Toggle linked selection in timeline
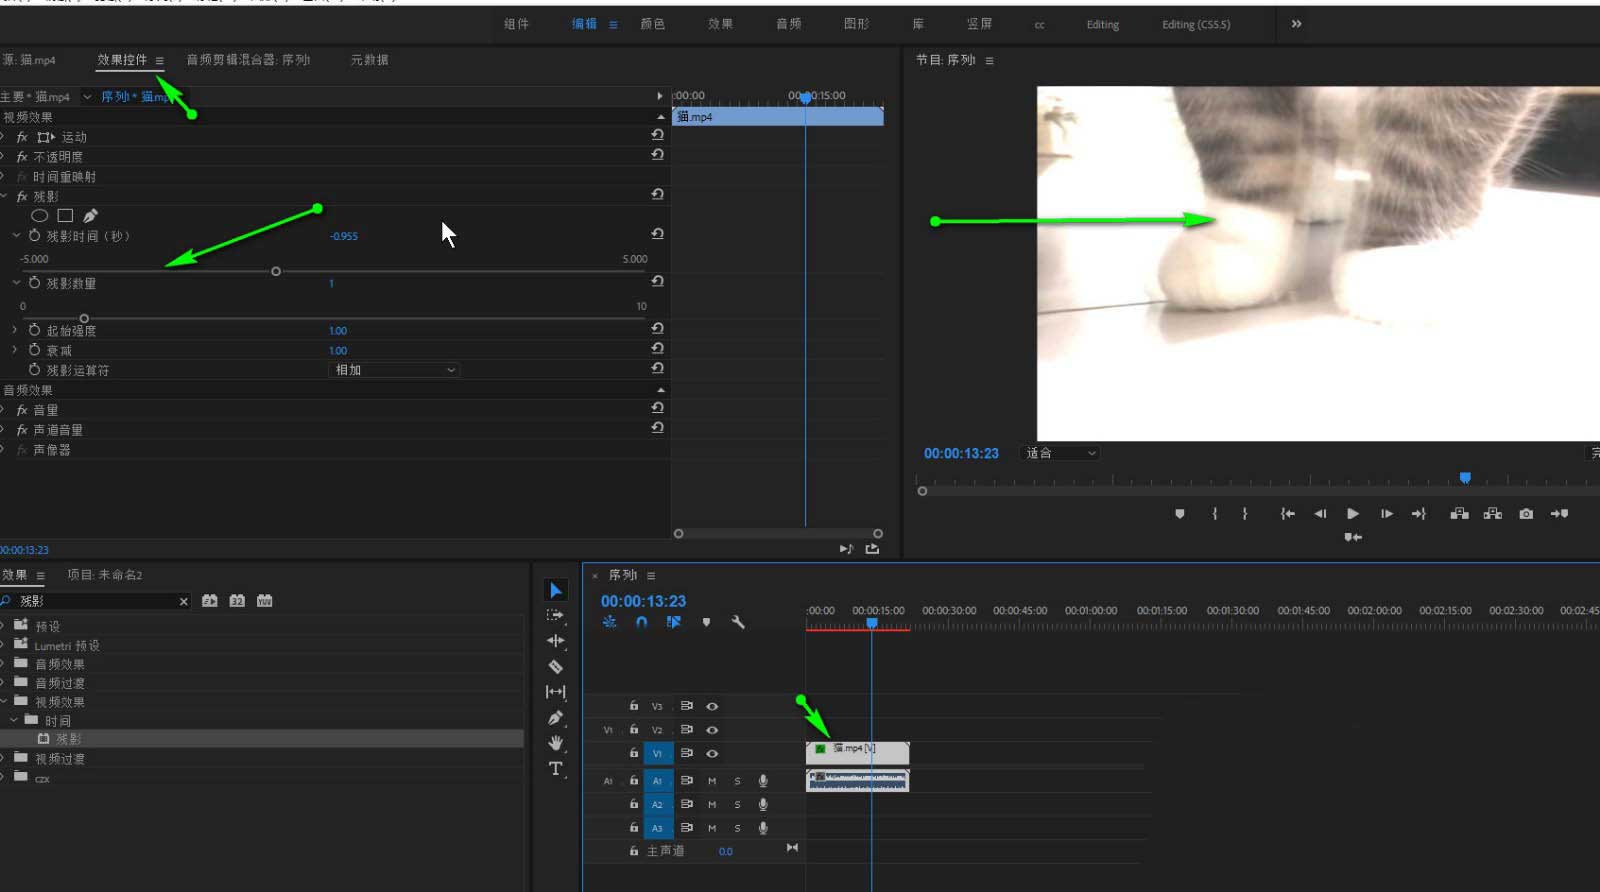This screenshot has height=892, width=1600. coord(674,622)
